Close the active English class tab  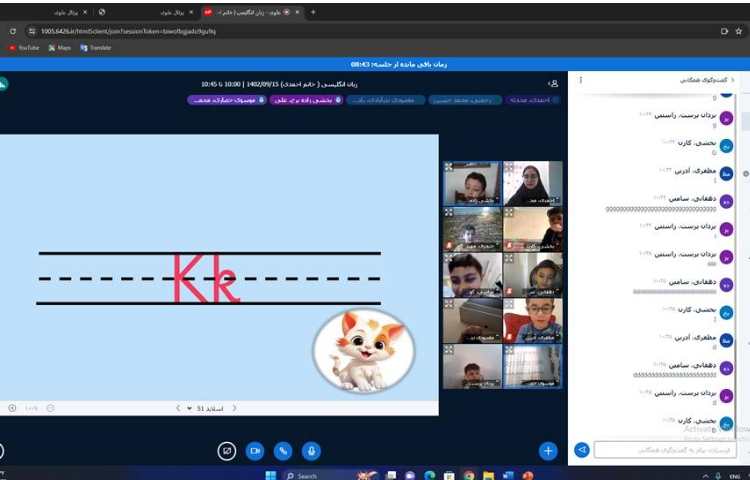click(297, 12)
